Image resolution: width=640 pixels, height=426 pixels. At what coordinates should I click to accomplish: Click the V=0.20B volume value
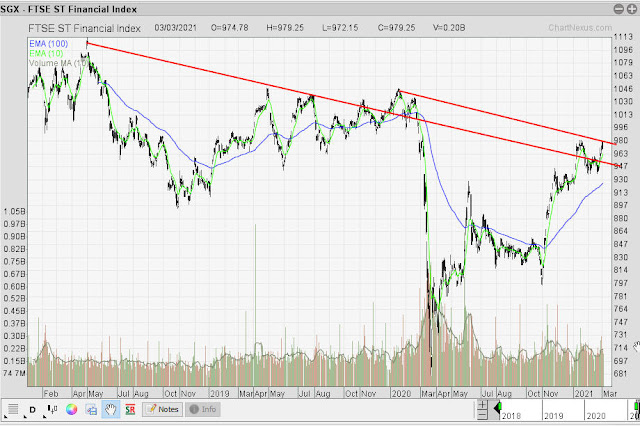(x=449, y=28)
